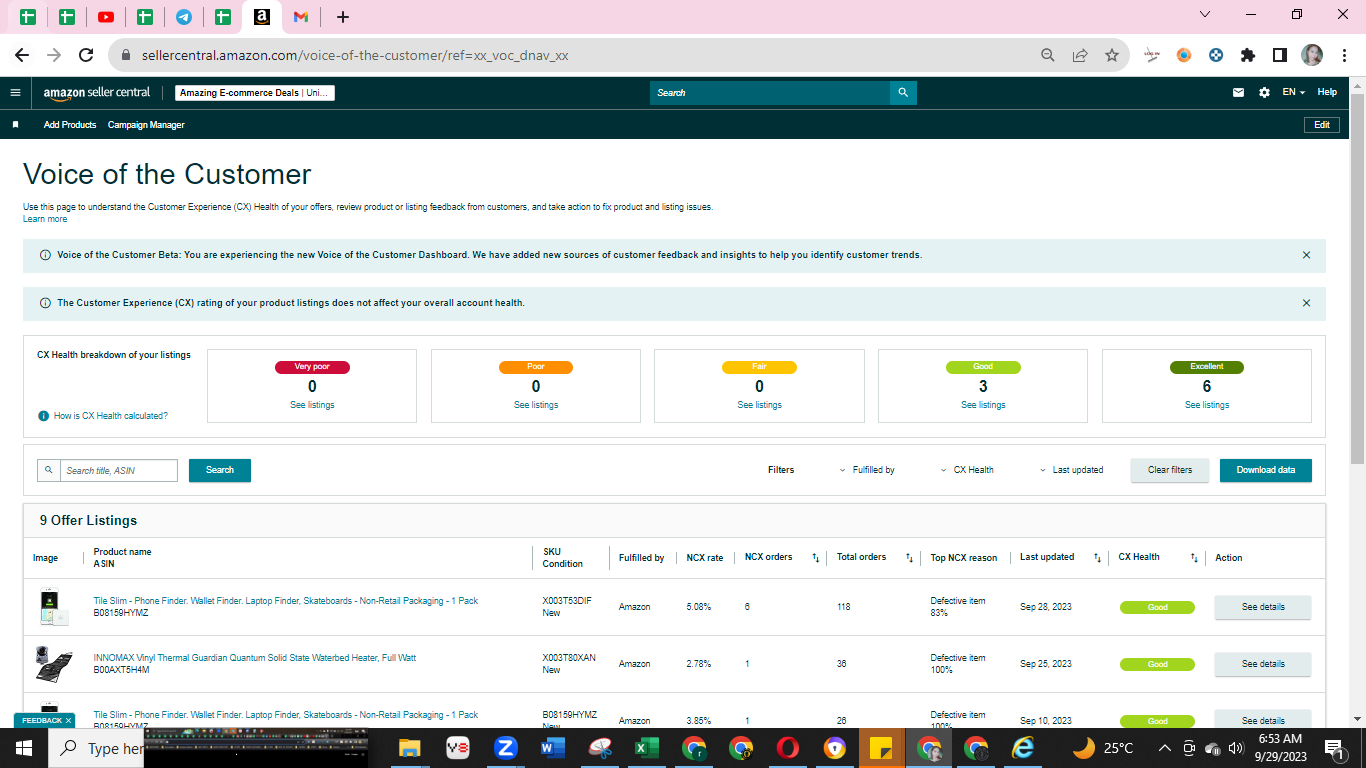This screenshot has width=1366, height=768.
Task: Open the Chrome extensions puzzle icon
Action: click(x=1248, y=56)
